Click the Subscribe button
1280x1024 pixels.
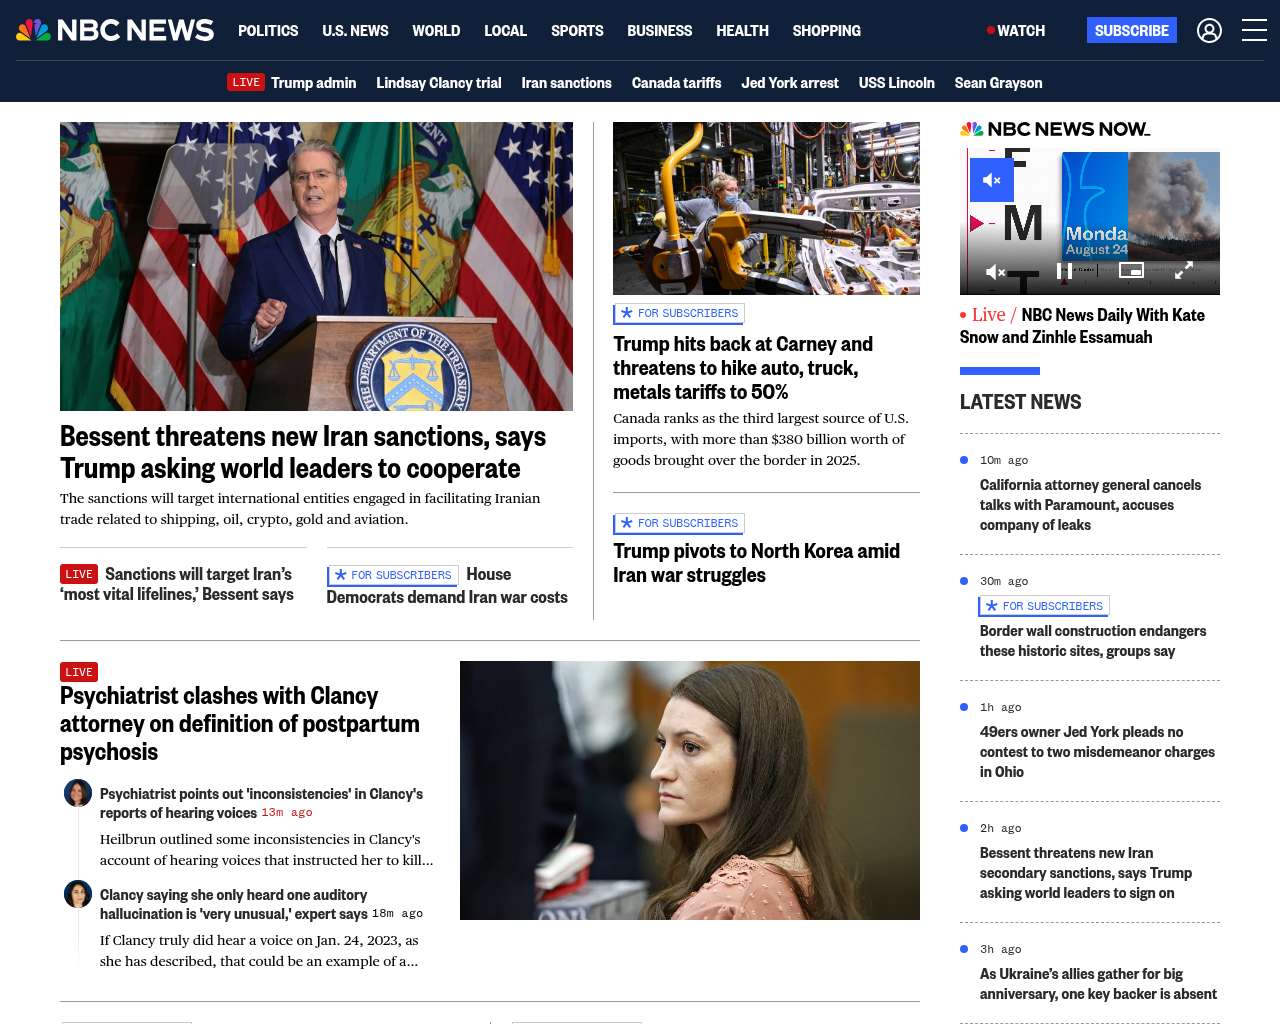pyautogui.click(x=1132, y=31)
